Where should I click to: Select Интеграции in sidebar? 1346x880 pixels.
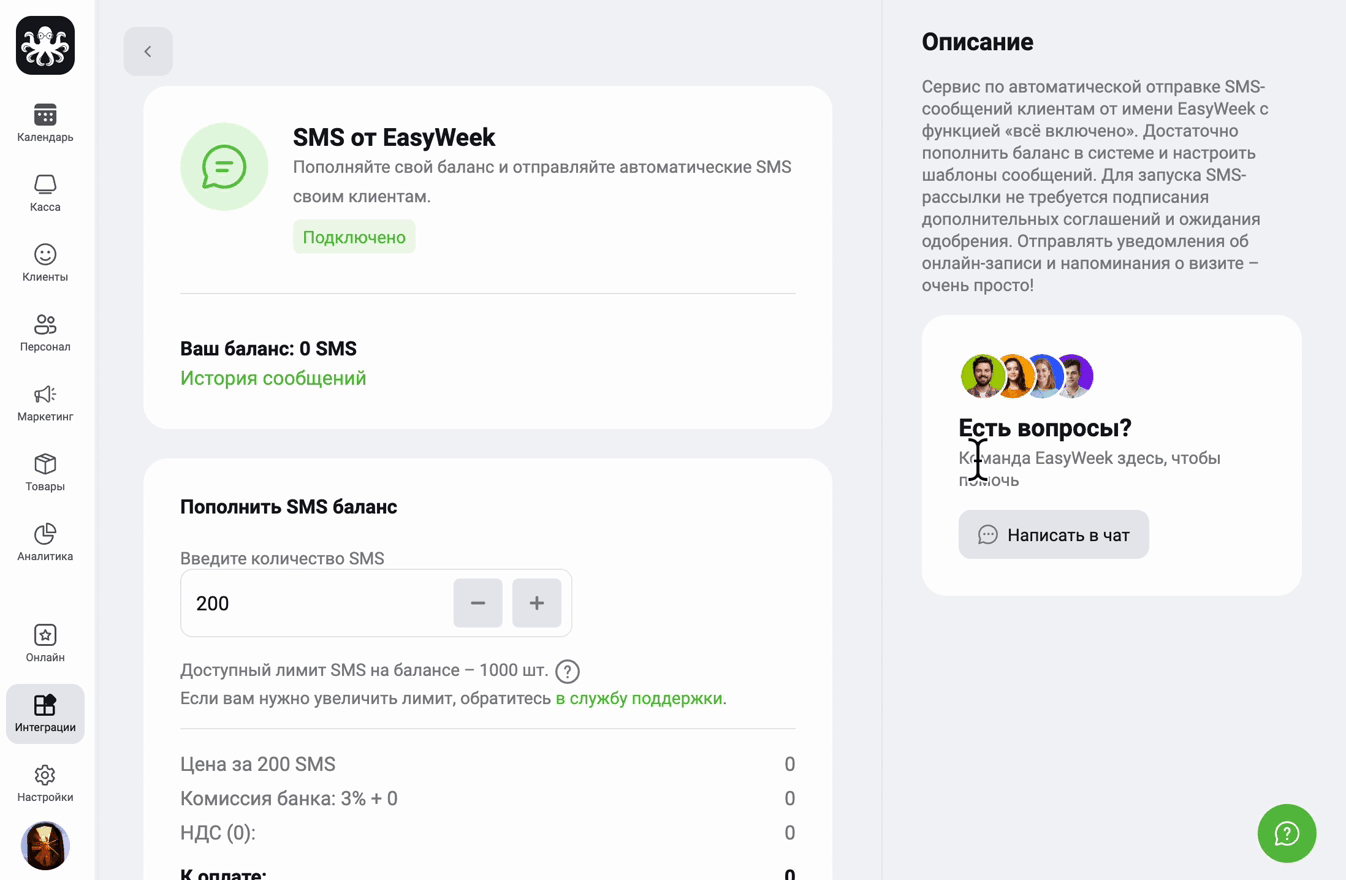coord(45,714)
